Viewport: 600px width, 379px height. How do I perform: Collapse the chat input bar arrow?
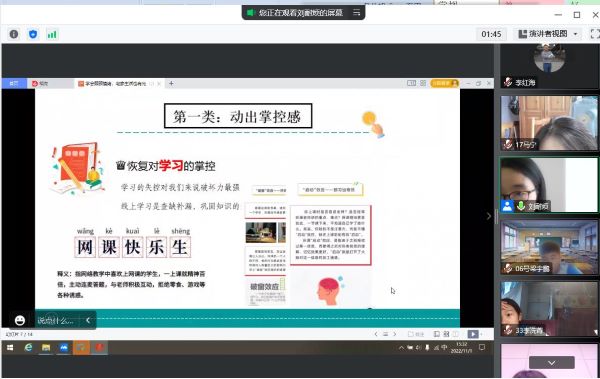(x=88, y=320)
